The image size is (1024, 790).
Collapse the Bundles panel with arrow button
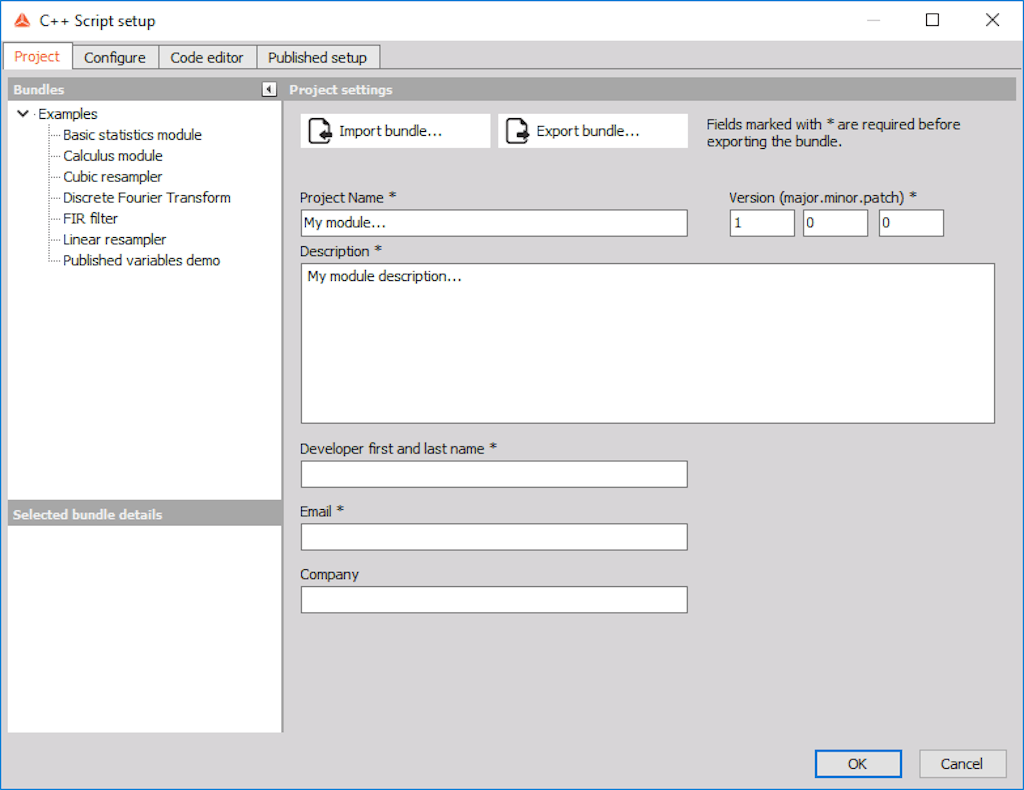click(269, 89)
